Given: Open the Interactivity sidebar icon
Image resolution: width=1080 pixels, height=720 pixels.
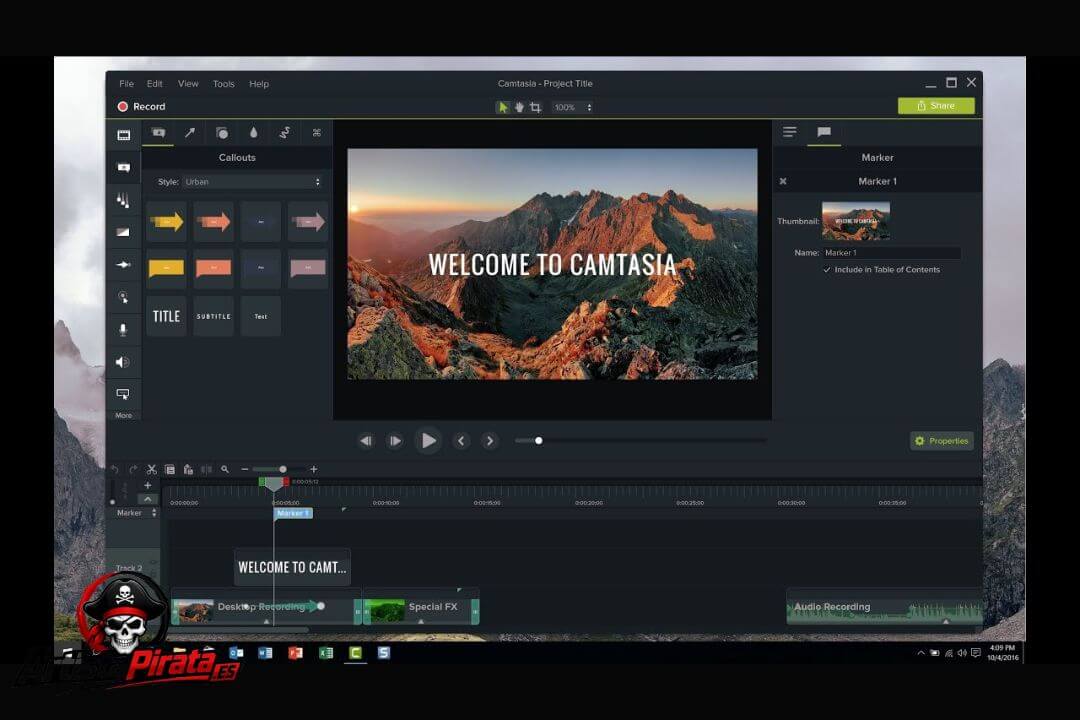Looking at the screenshot, I should pyautogui.click(x=123, y=394).
